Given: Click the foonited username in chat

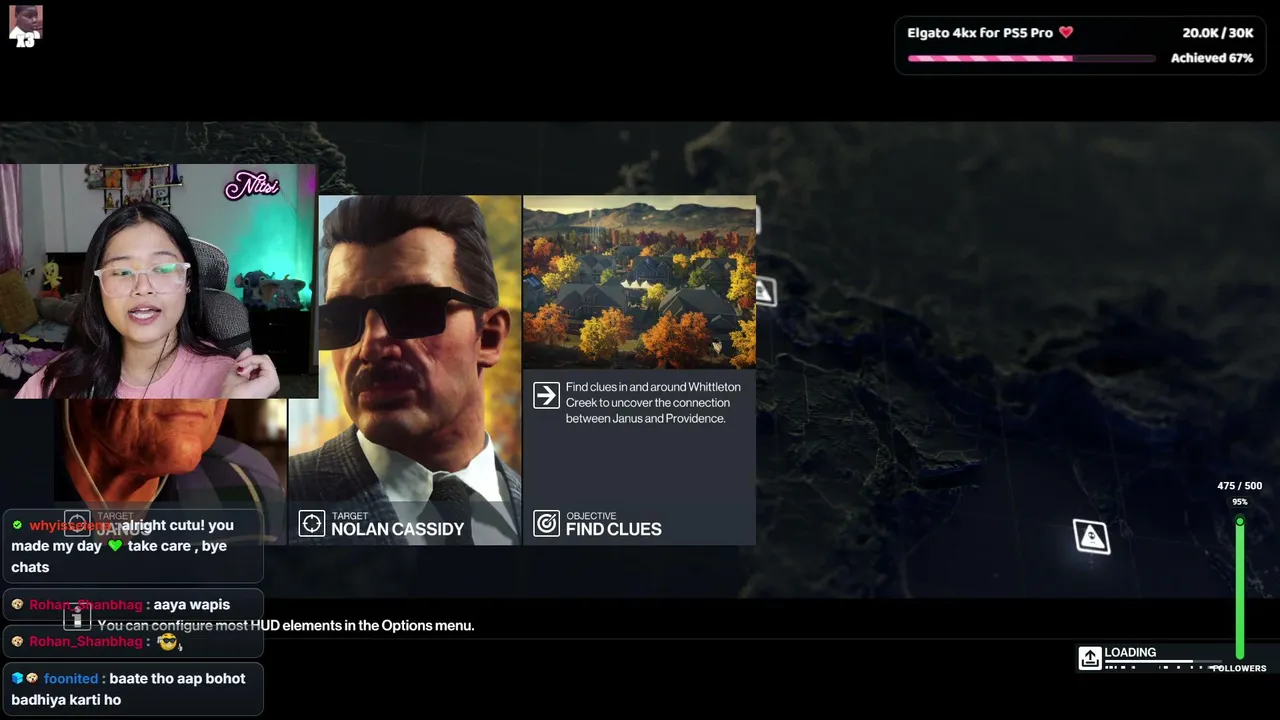Looking at the screenshot, I should (71, 678).
